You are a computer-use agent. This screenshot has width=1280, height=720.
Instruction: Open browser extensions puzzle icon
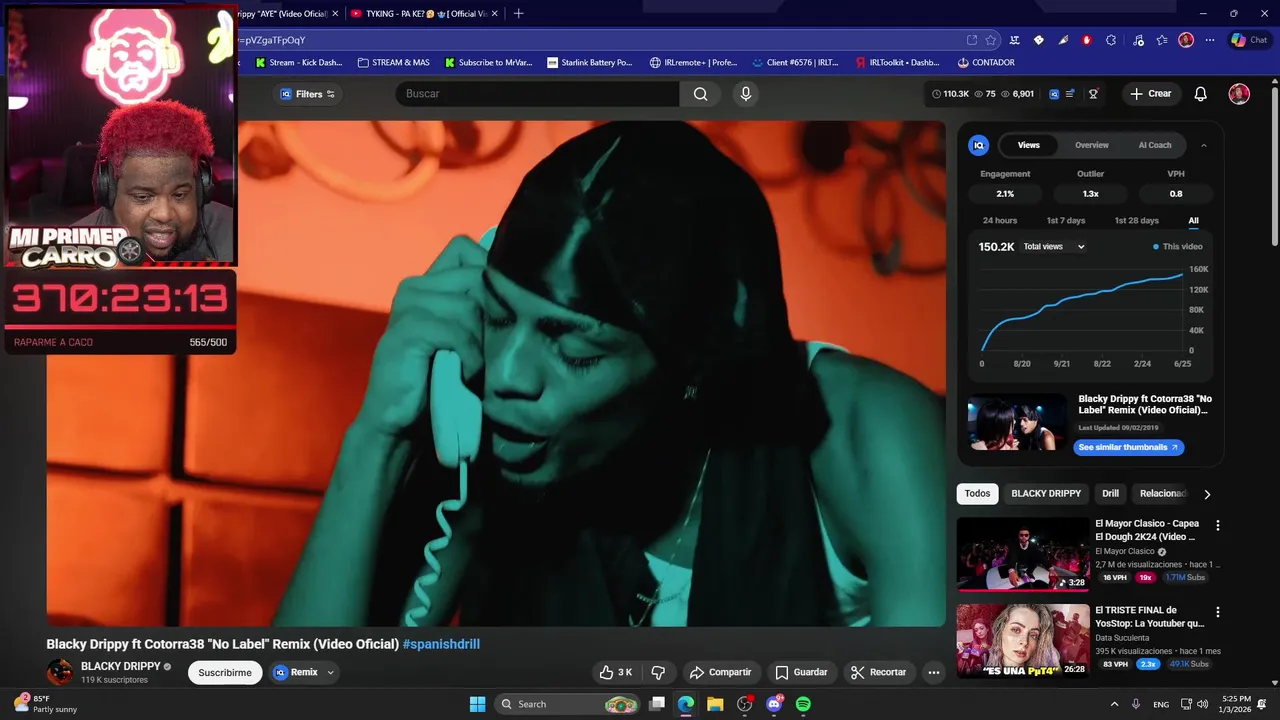tap(1111, 40)
